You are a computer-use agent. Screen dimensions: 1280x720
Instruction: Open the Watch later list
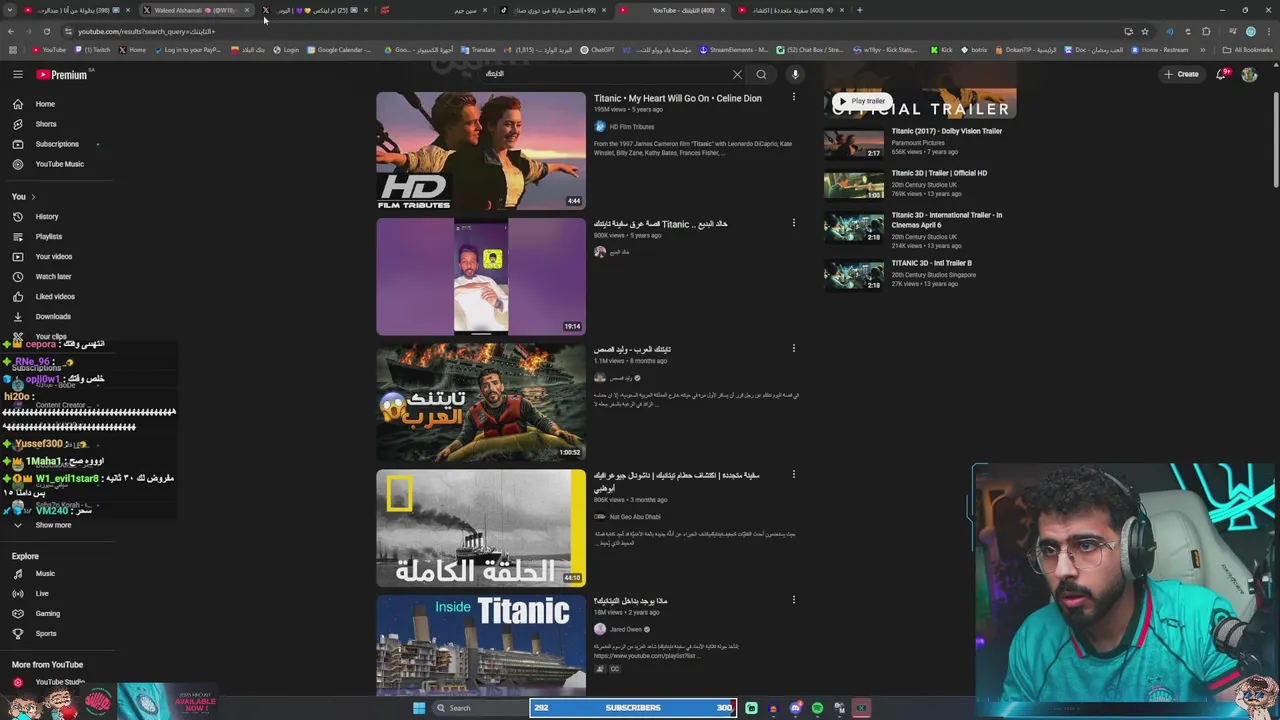coord(53,277)
